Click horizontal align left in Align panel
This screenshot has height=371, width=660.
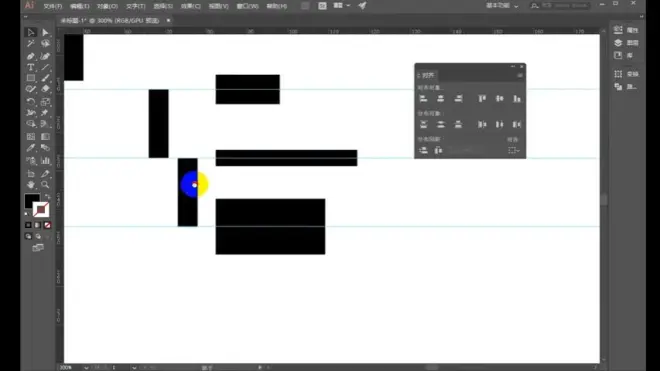[423, 99]
